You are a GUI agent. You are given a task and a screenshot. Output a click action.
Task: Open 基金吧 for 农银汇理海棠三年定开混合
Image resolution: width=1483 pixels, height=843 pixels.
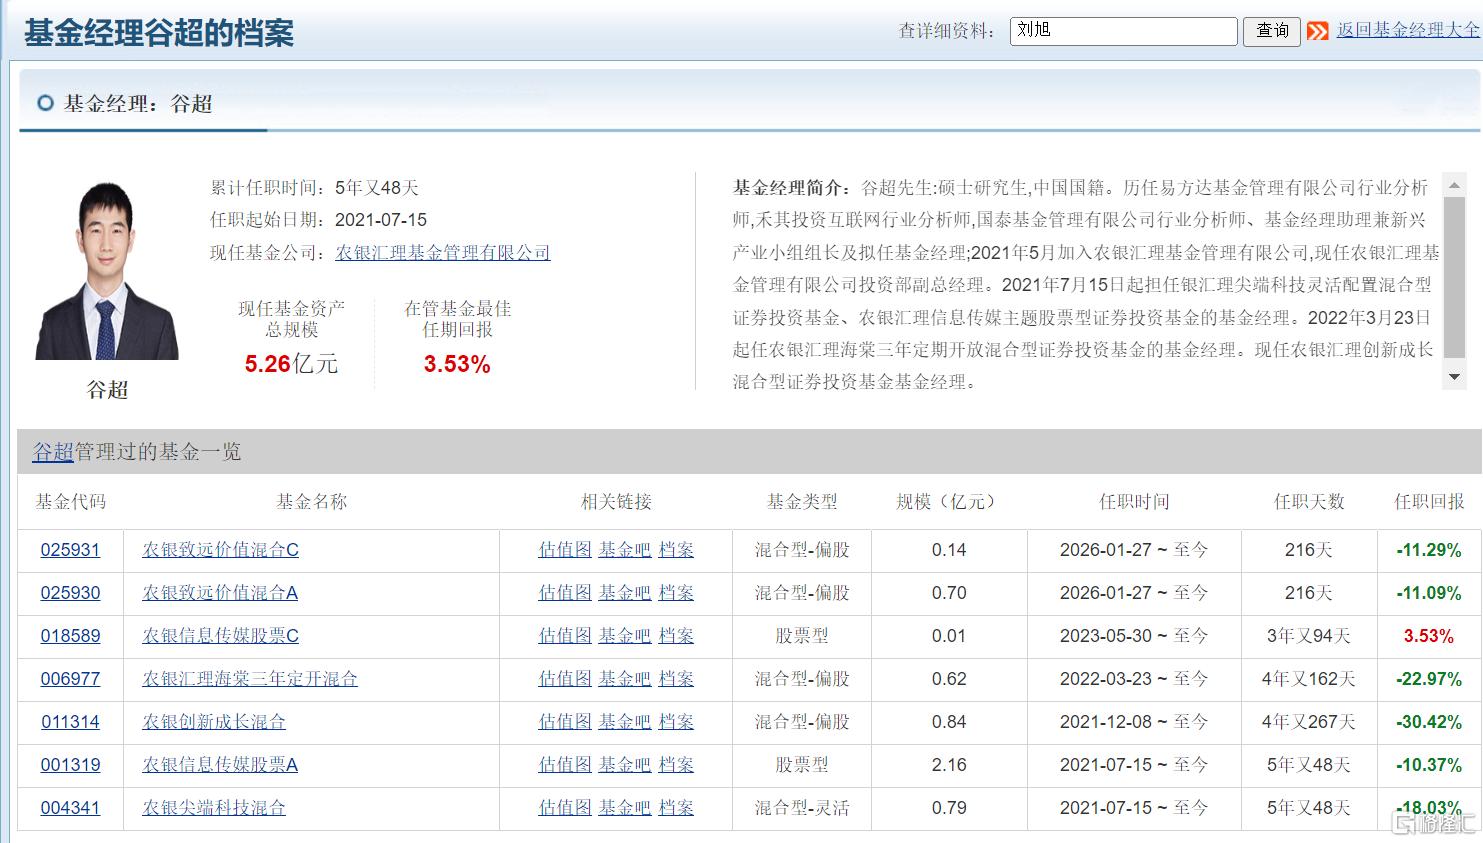coord(625,679)
